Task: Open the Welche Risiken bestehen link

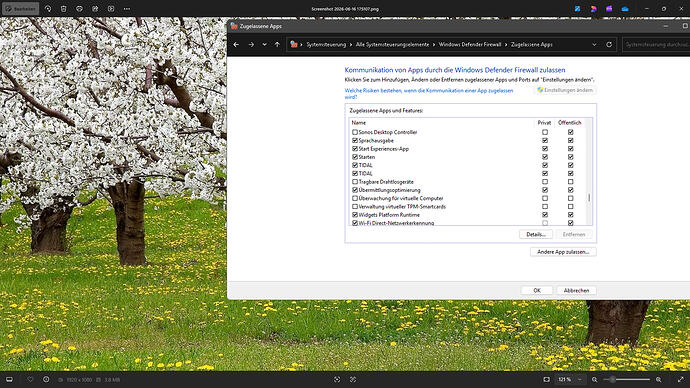Action: (x=429, y=94)
